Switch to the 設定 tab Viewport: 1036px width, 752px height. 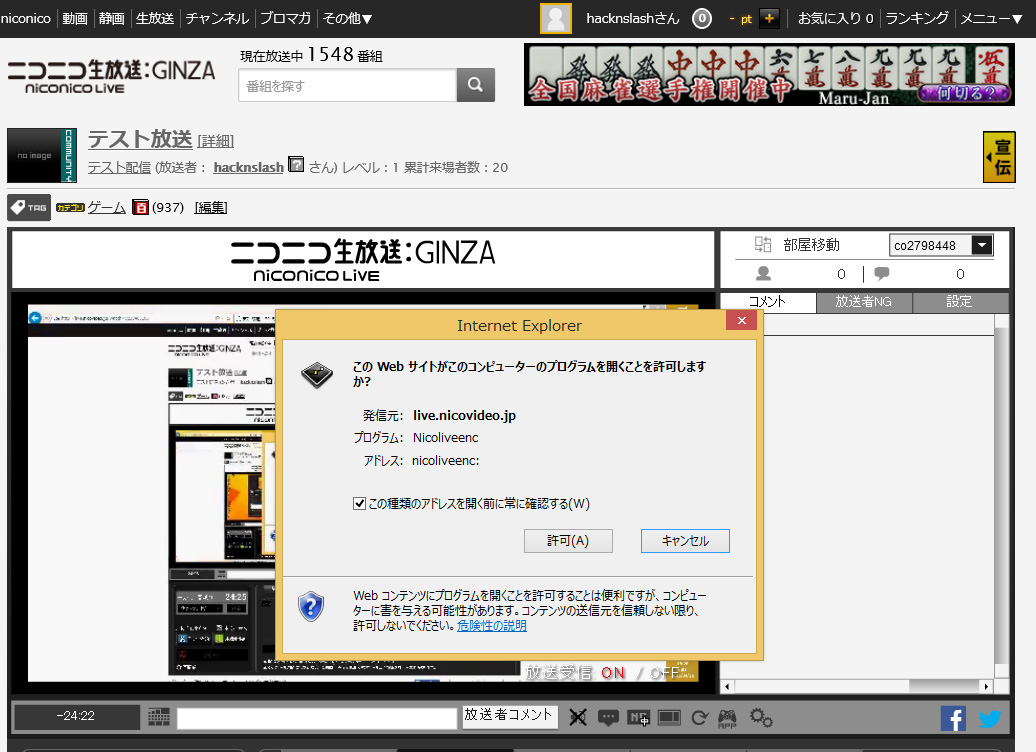pos(960,302)
